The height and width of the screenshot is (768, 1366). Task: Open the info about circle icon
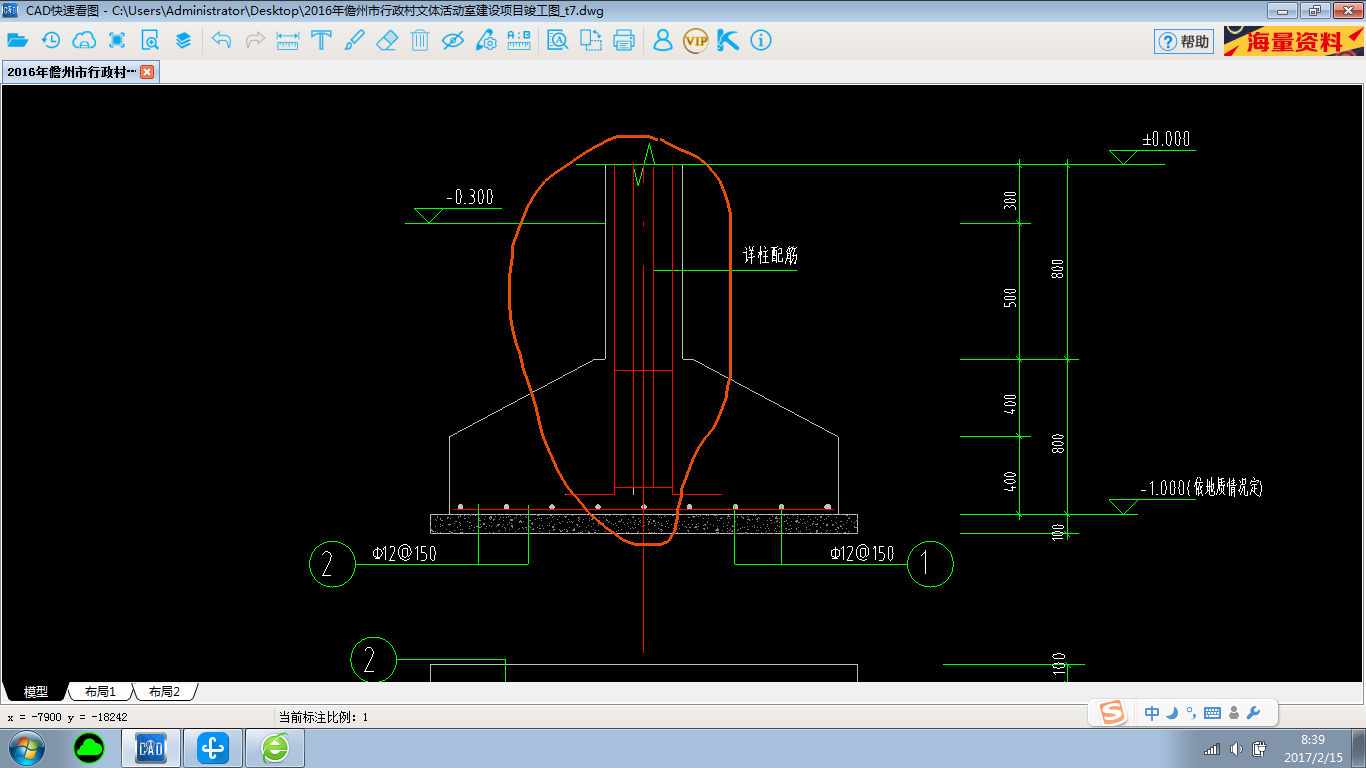(x=761, y=41)
